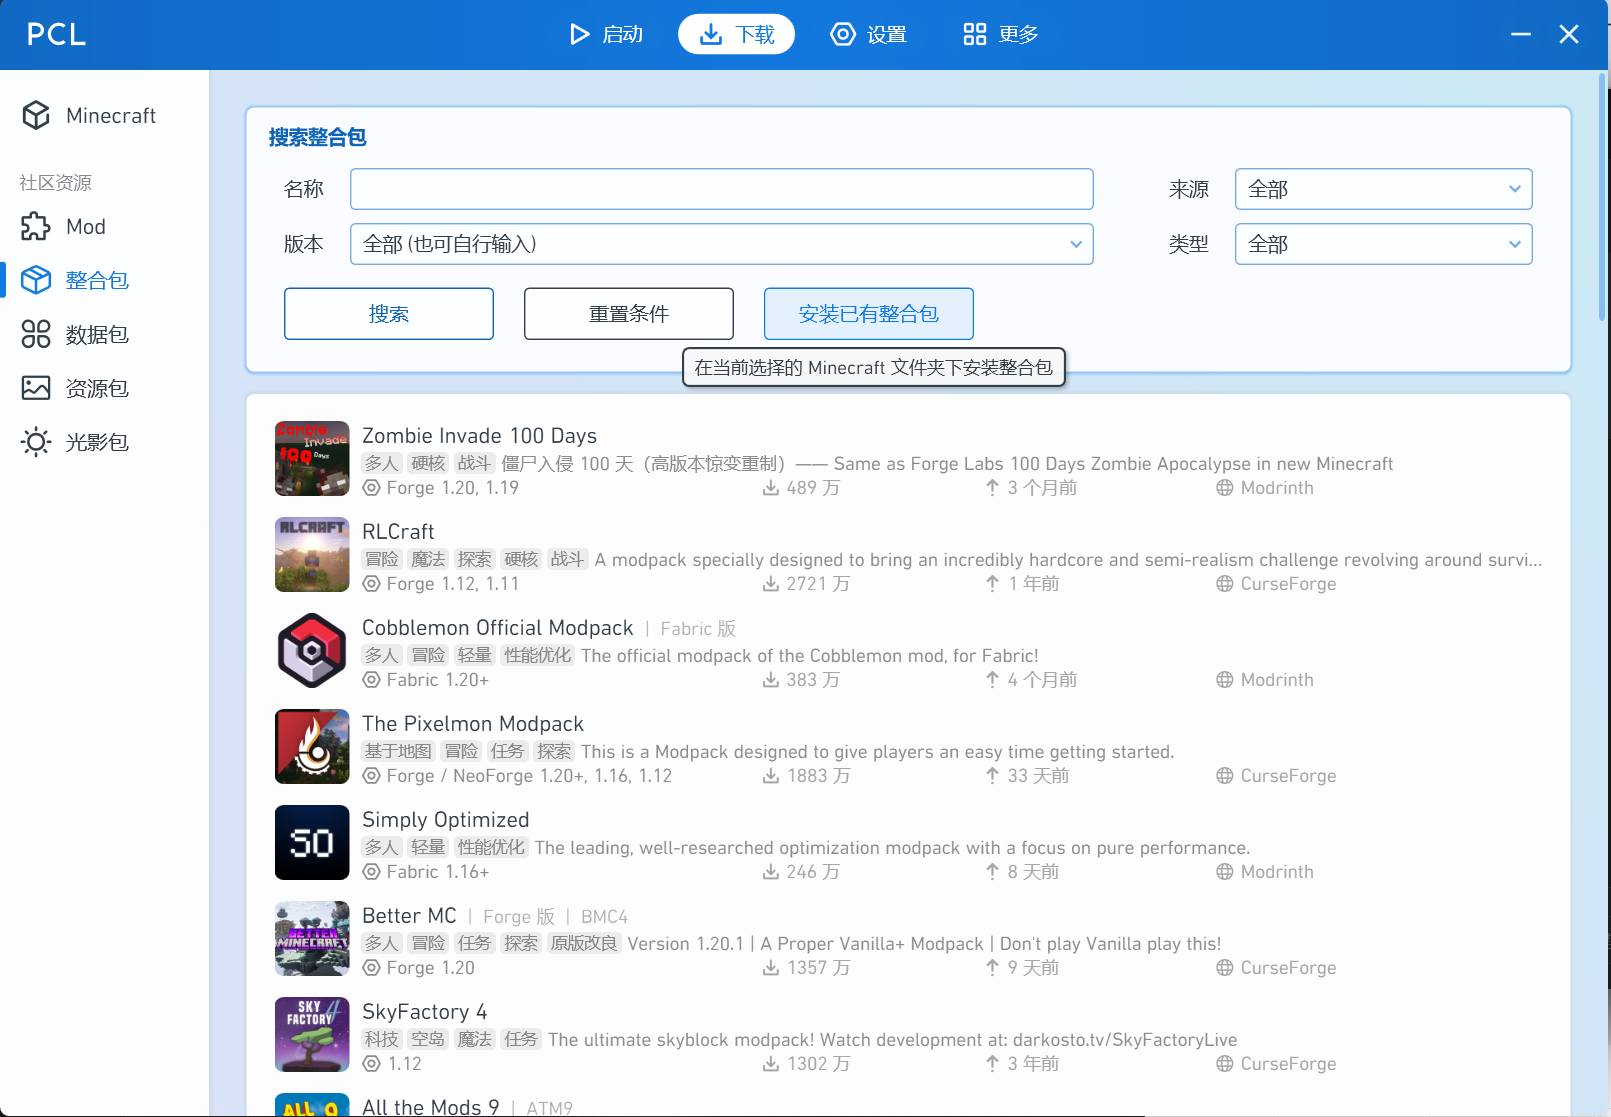The width and height of the screenshot is (1611, 1117).
Task: Focus the 名称 name search field
Action: (x=721, y=189)
